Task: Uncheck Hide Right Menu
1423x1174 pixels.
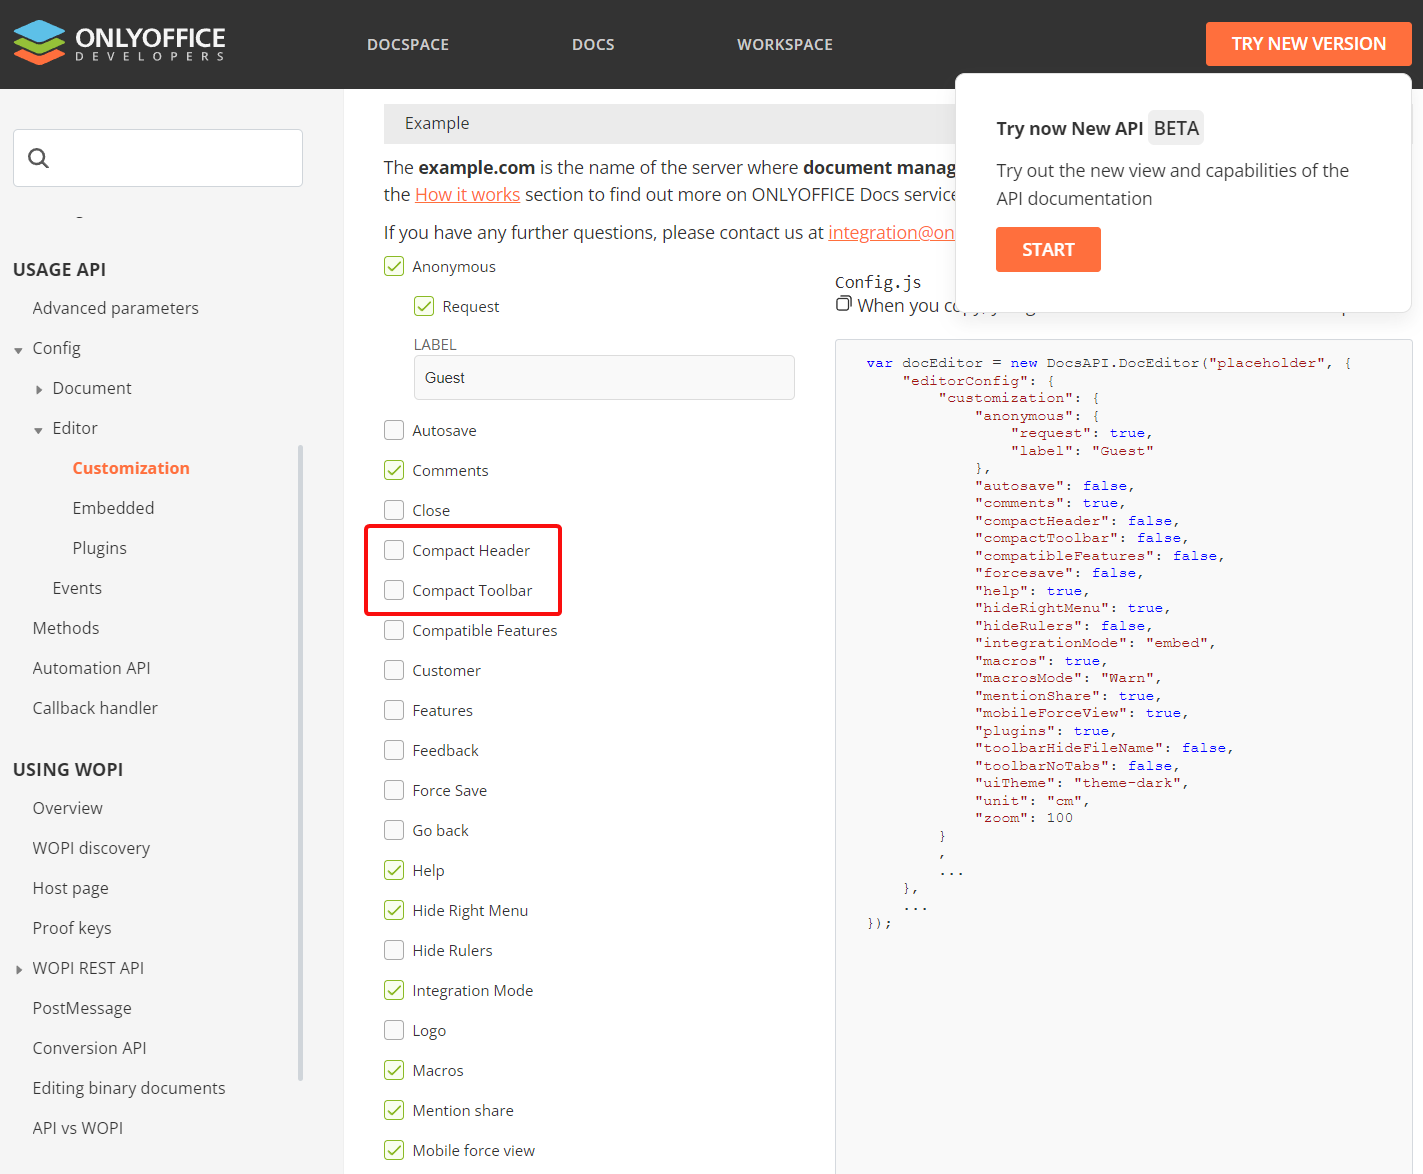Action: tap(394, 910)
